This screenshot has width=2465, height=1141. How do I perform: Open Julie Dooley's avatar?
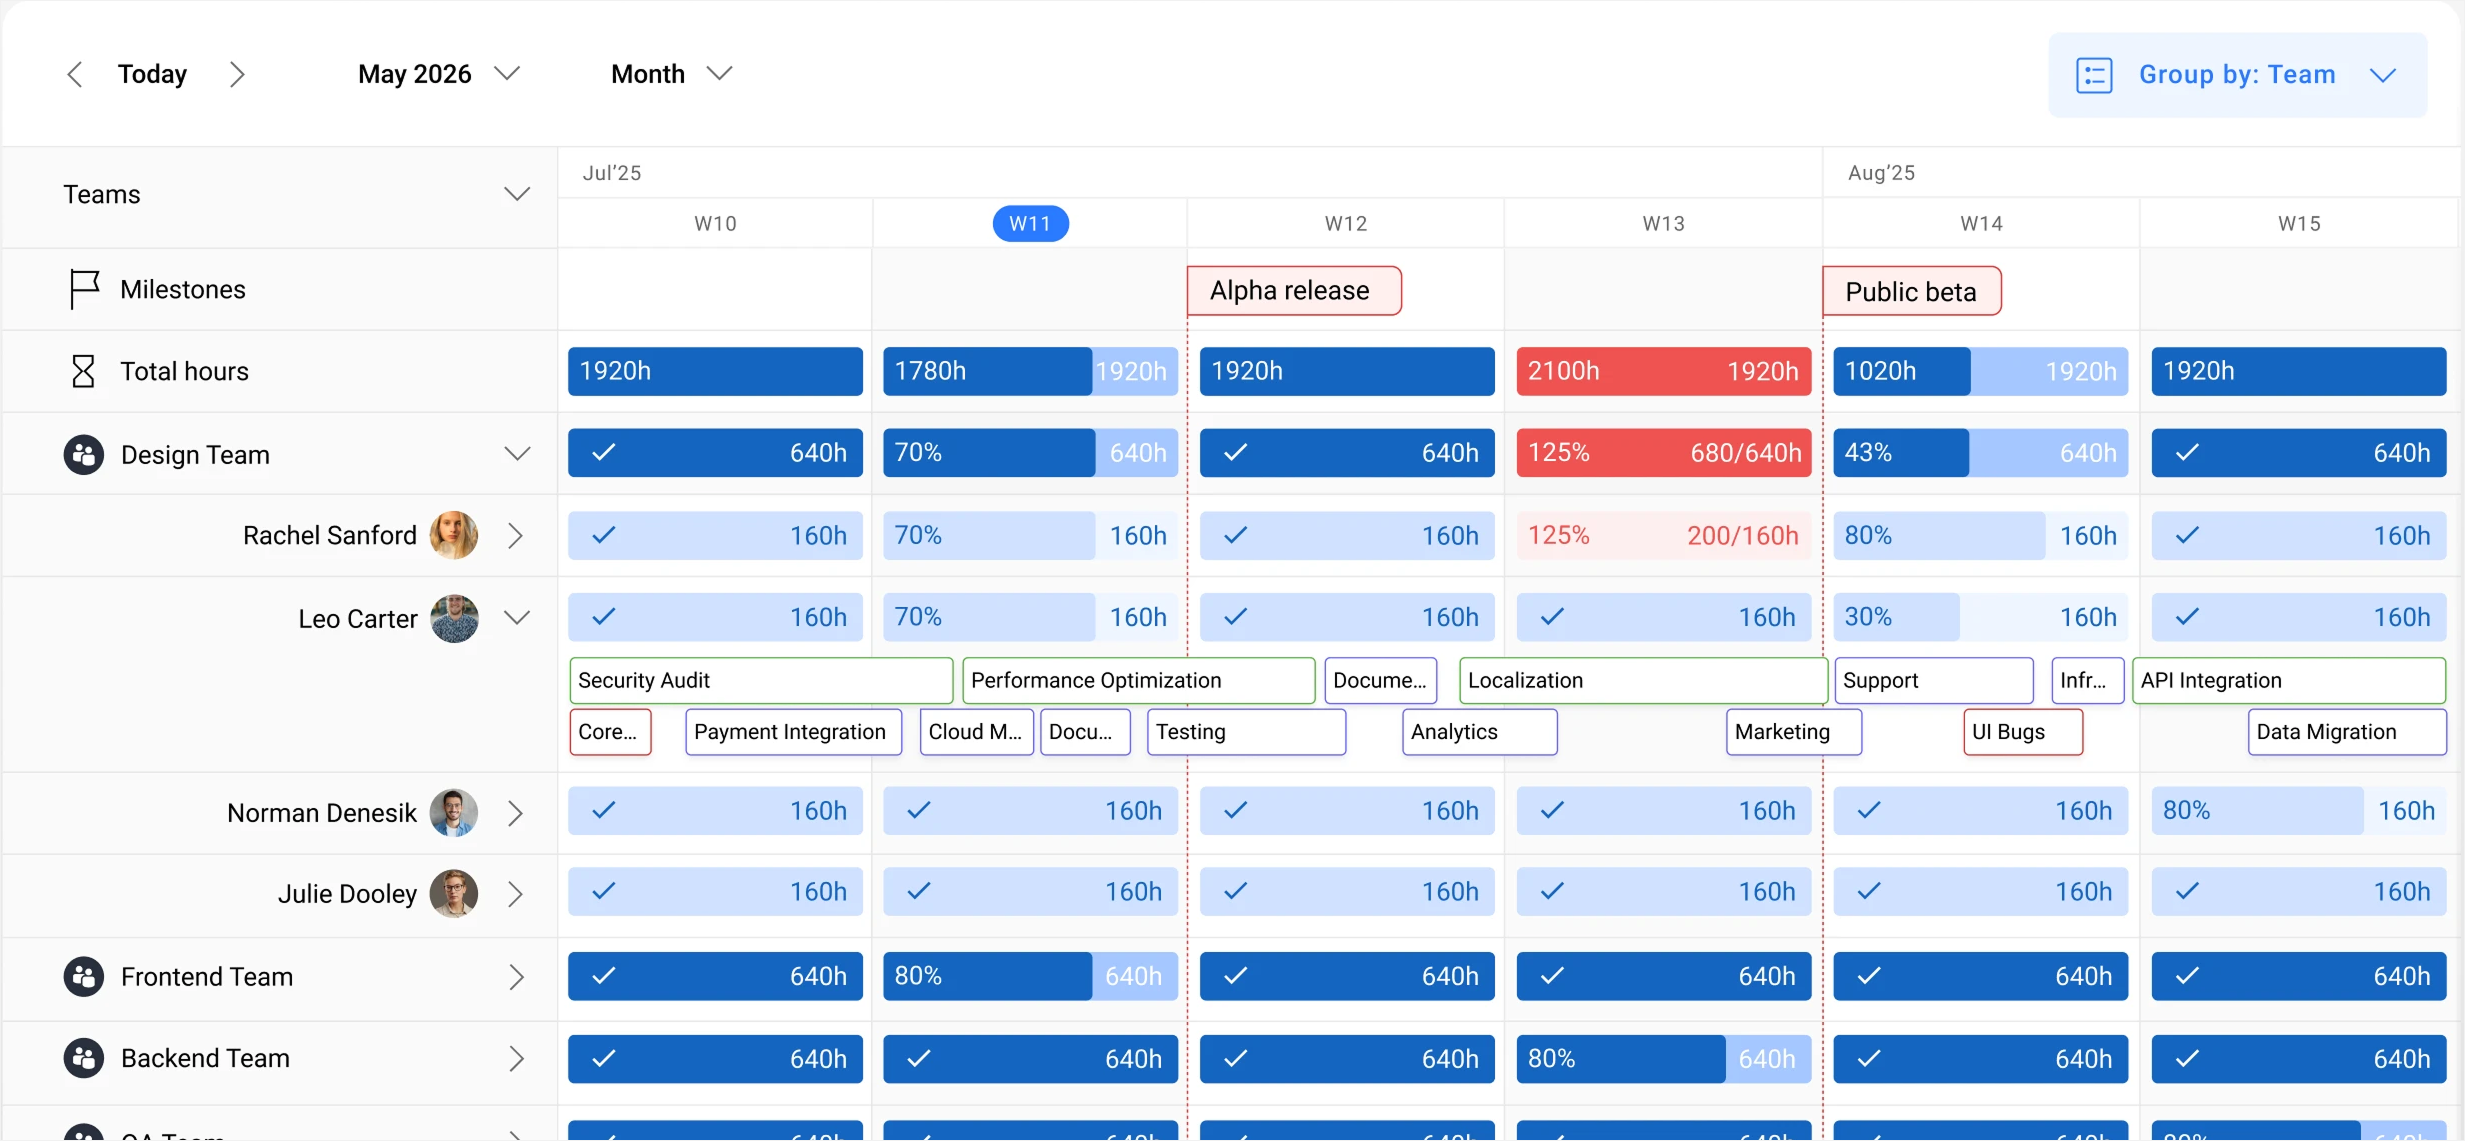pyautogui.click(x=454, y=893)
